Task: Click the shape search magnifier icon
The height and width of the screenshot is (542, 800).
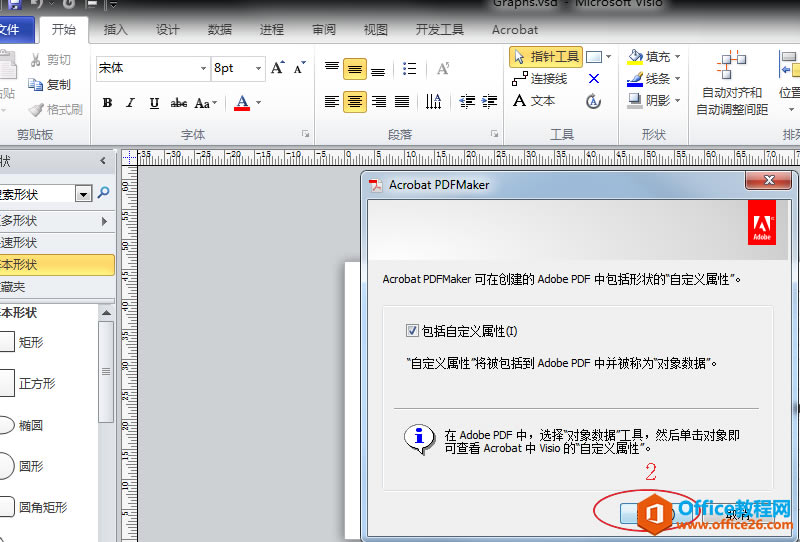Action: (x=103, y=193)
